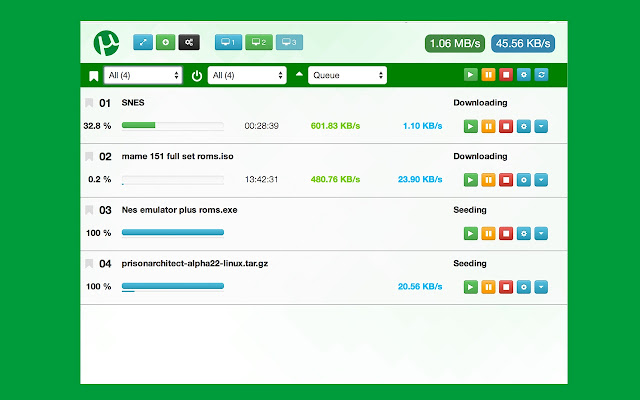Switch to computer 2 tab
This screenshot has width=640, height=400.
259,42
